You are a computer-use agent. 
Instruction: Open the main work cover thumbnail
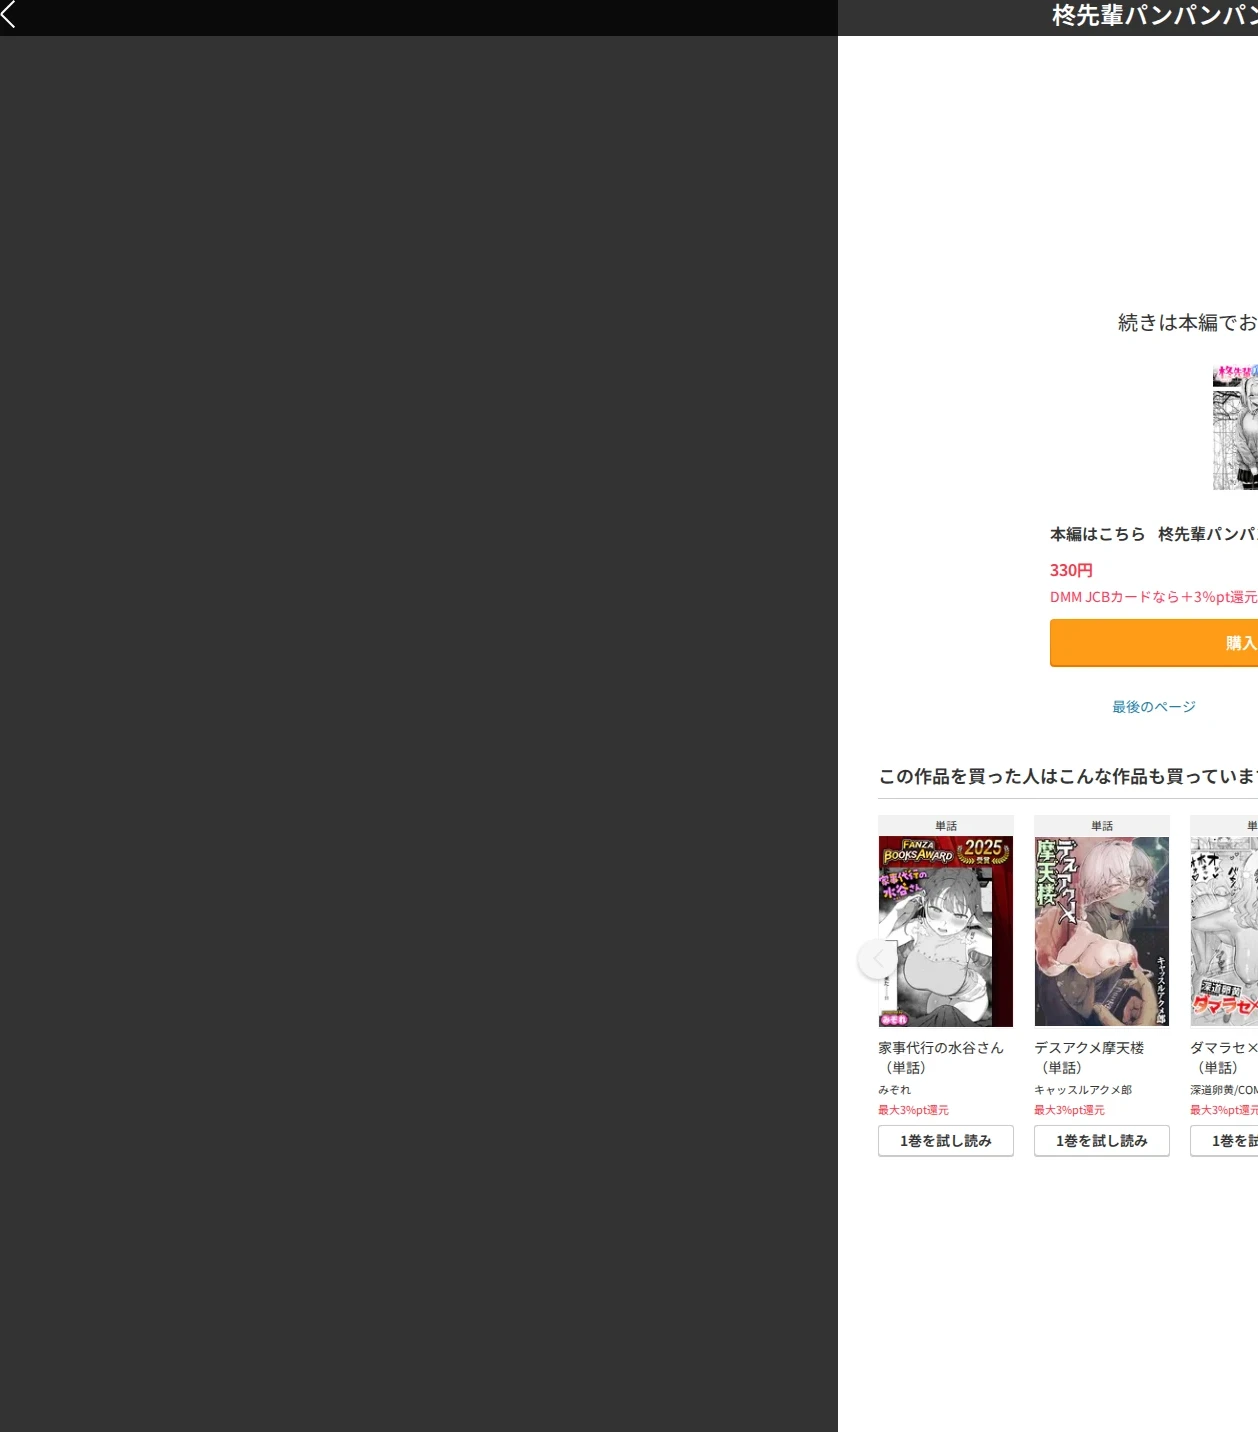[x=1235, y=427]
